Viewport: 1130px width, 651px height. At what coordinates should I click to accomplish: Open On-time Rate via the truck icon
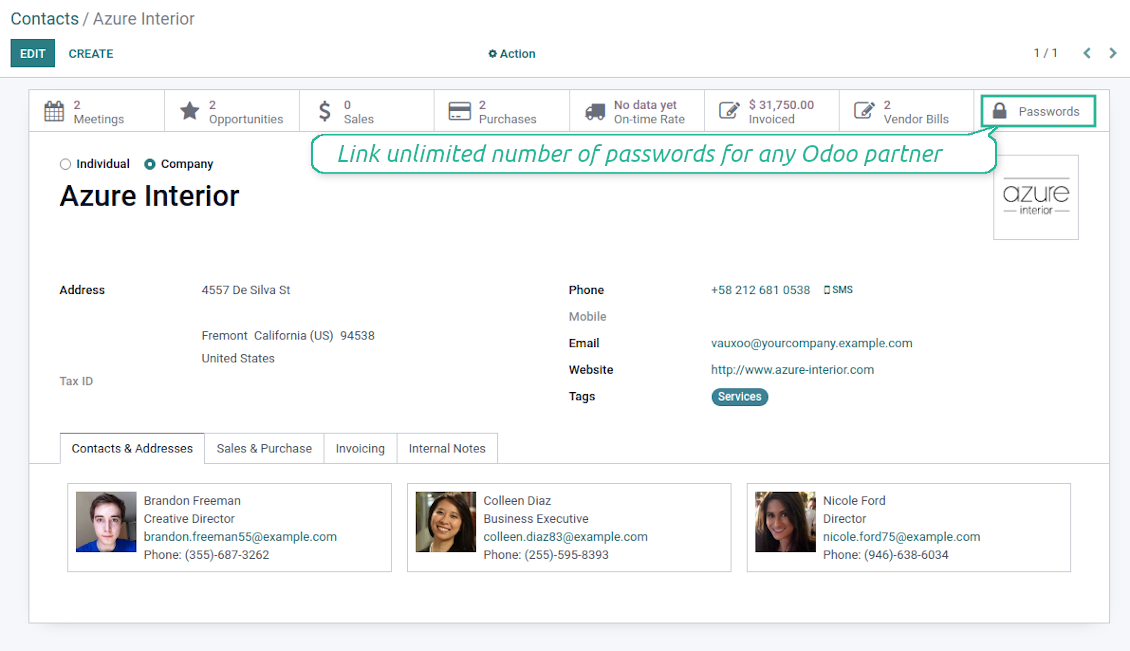595,112
